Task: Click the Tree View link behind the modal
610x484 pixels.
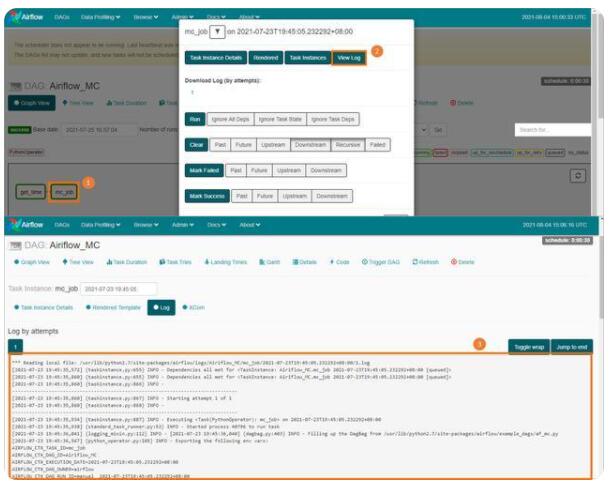Action: point(78,103)
